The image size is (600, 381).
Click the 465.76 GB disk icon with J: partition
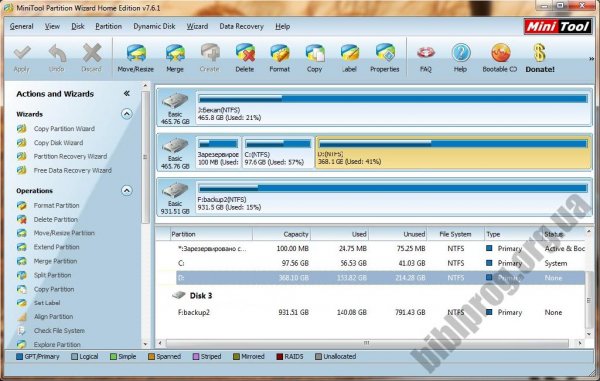tap(175, 101)
